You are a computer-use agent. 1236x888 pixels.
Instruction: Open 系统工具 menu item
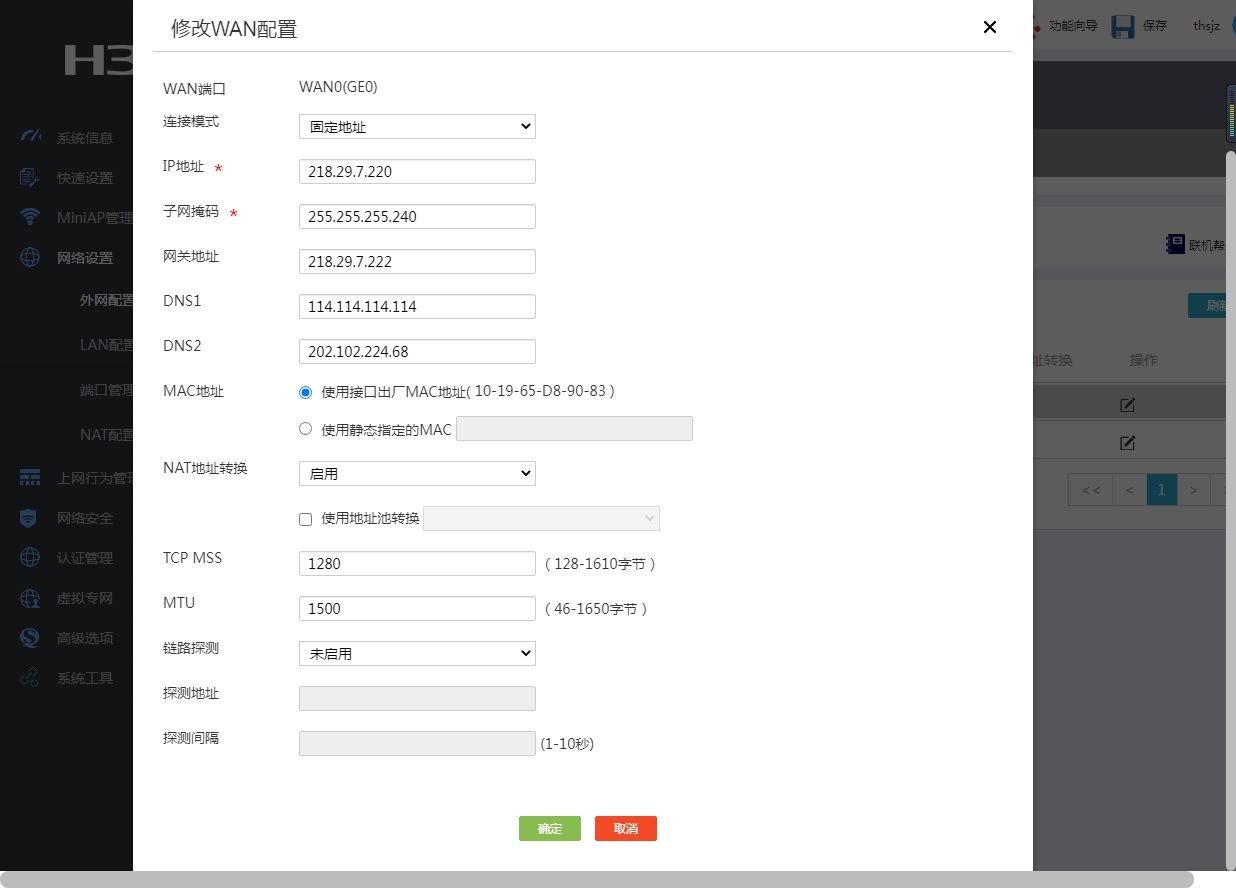(85, 678)
